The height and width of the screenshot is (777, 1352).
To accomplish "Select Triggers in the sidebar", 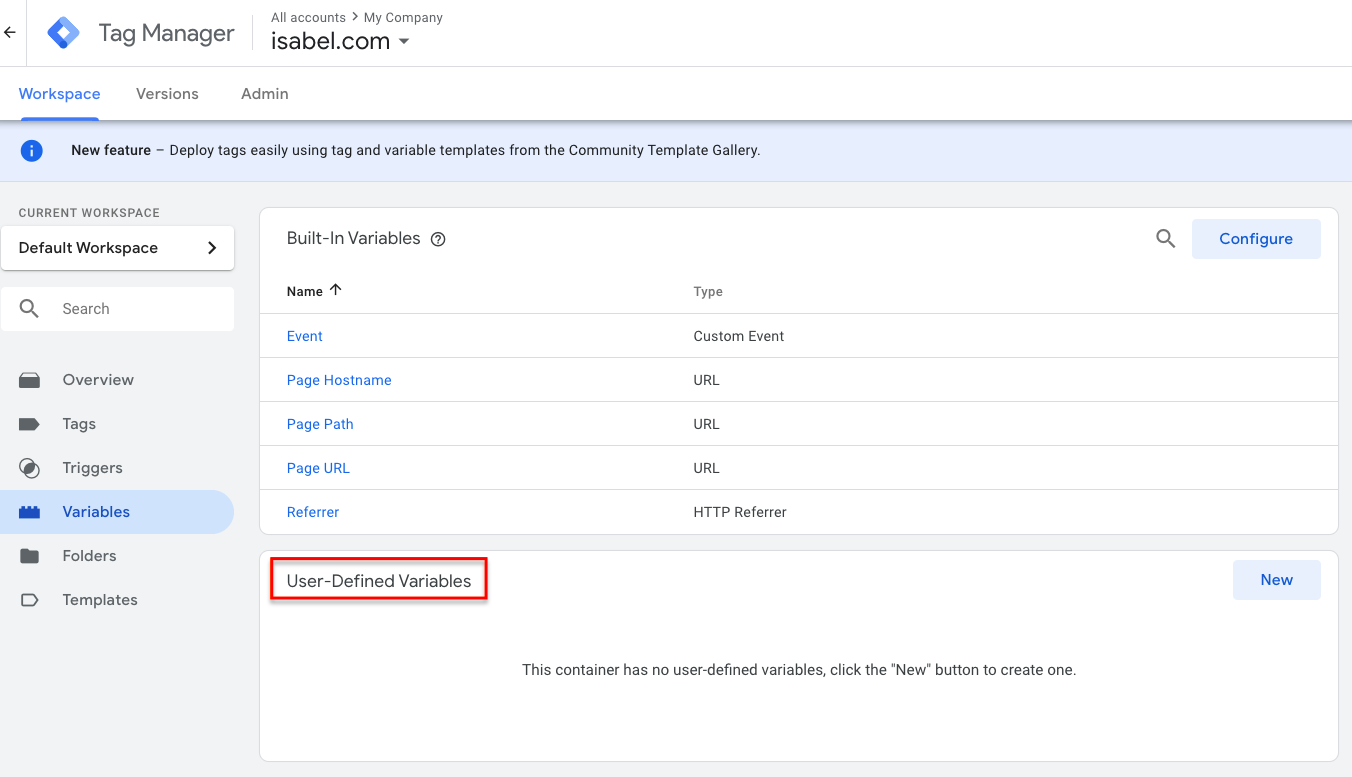I will coord(92,468).
